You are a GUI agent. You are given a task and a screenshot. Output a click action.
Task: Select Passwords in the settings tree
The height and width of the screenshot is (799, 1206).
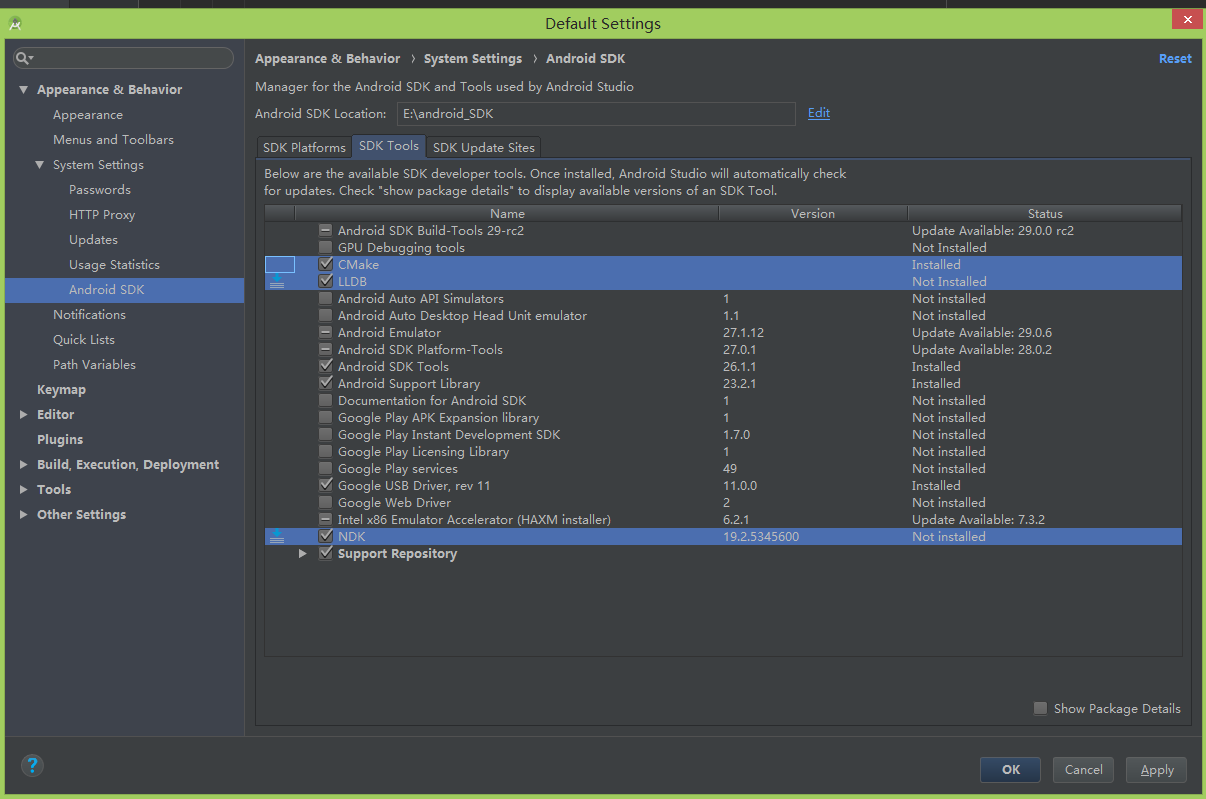[100, 190]
